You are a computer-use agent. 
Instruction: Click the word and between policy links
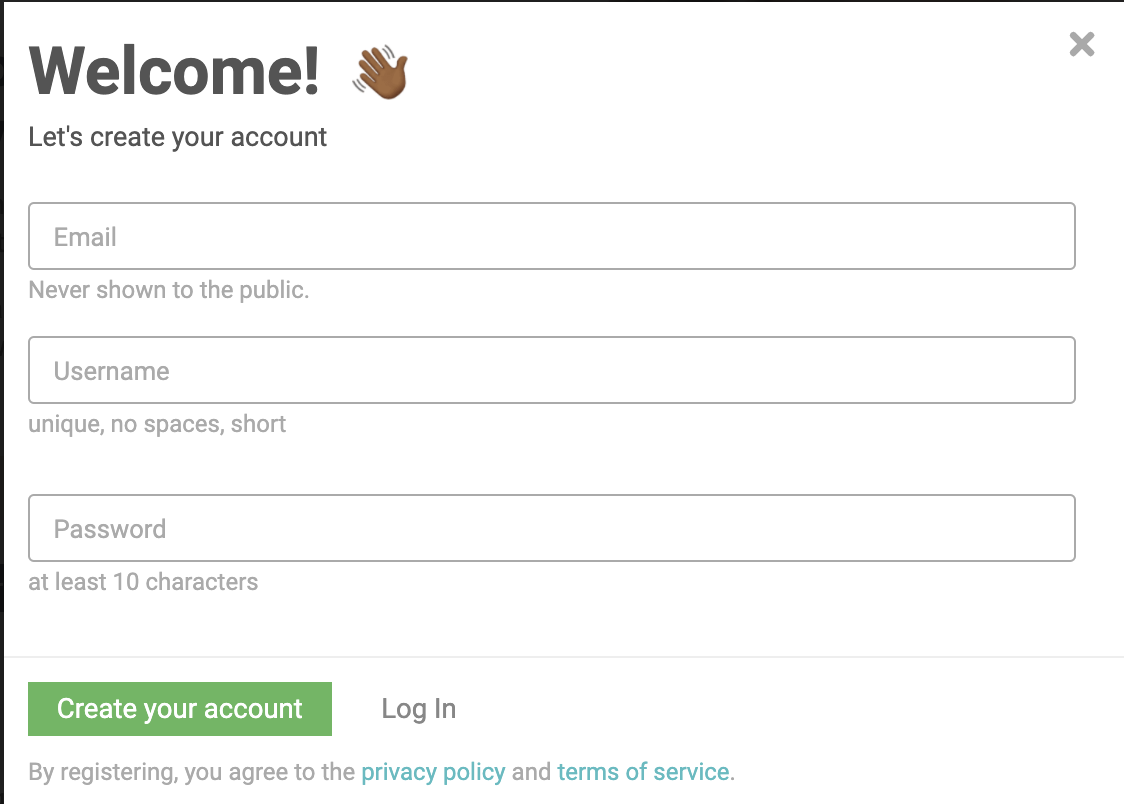point(531,772)
